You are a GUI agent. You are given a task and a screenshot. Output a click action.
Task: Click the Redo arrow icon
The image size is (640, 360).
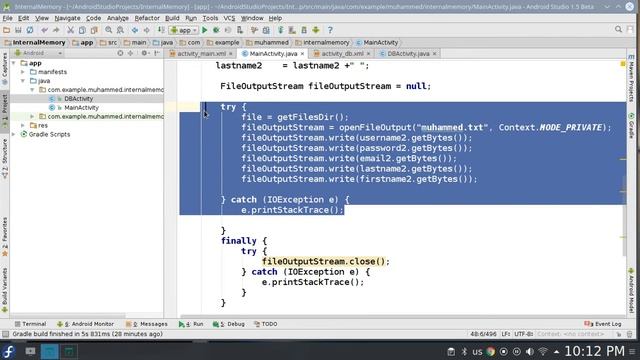tap(56, 30)
